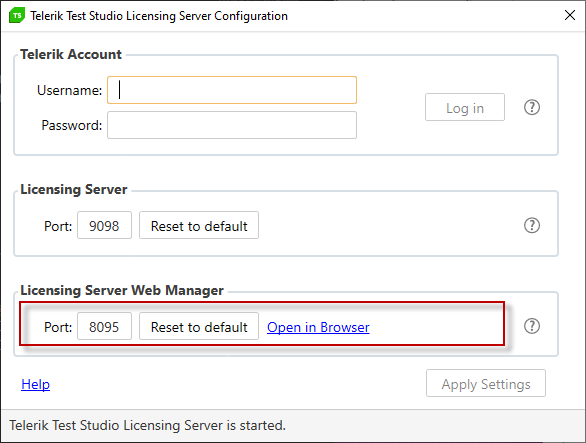This screenshot has height=443, width=586.
Task: Reset Licensing Server port to default
Action: [x=199, y=225]
